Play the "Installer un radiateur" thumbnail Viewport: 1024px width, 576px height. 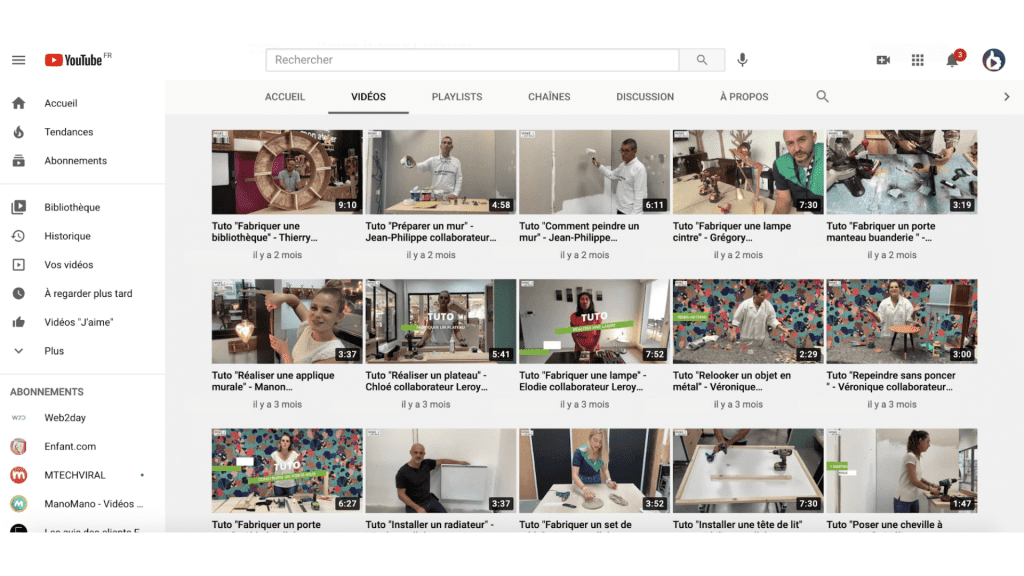(441, 471)
